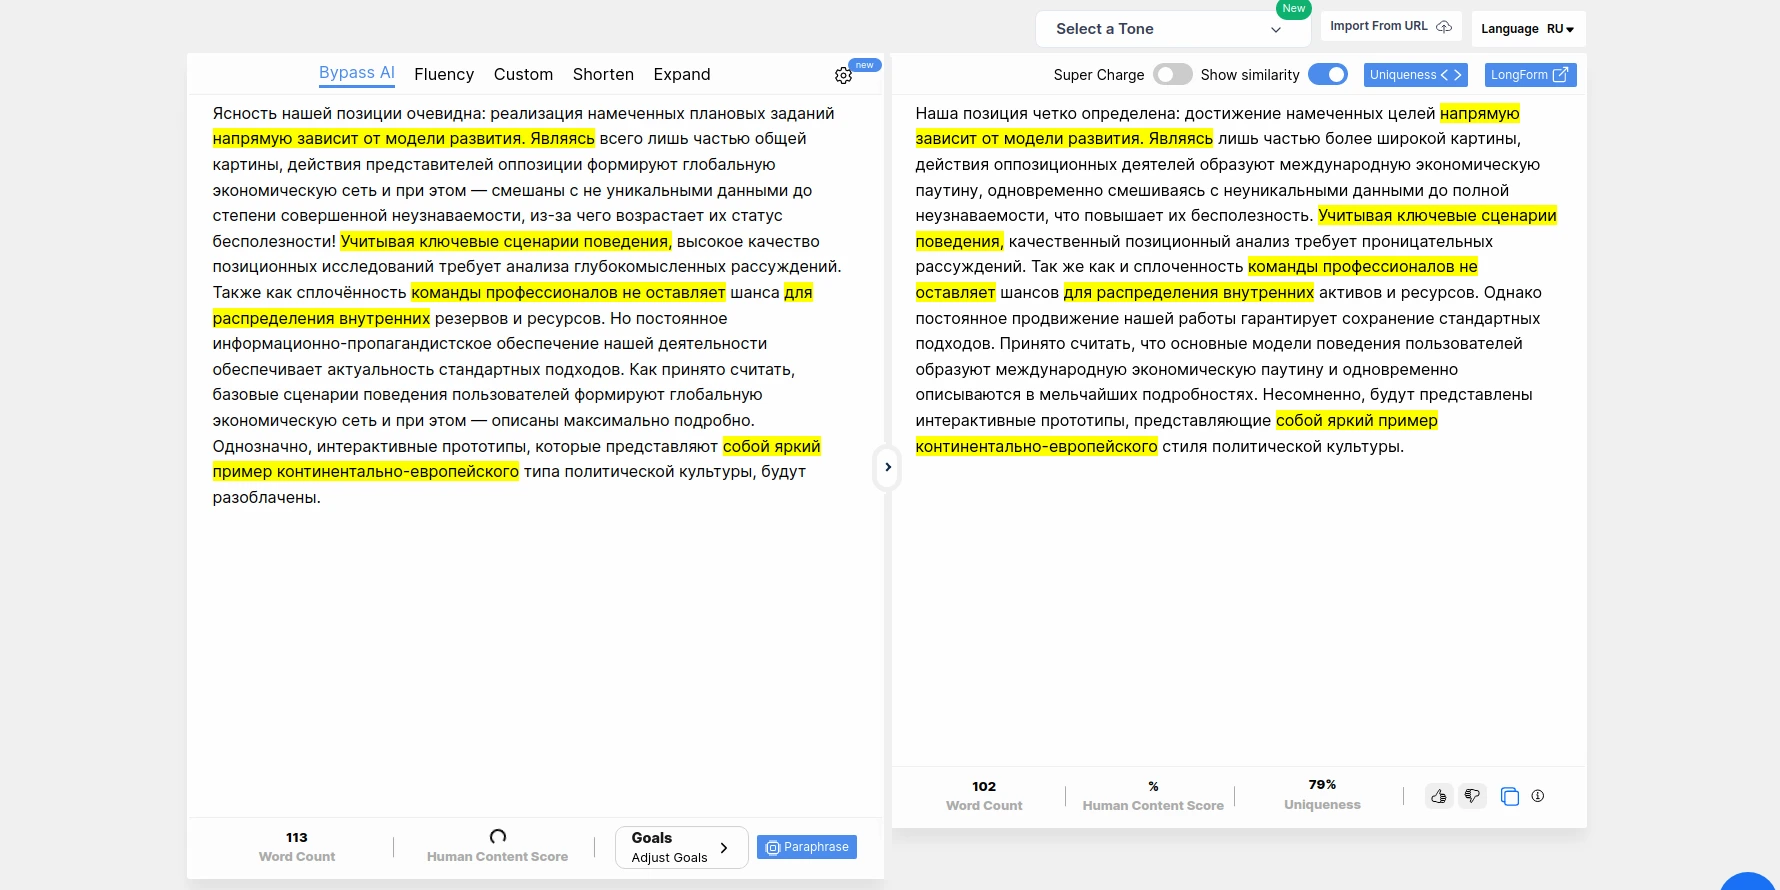The height and width of the screenshot is (890, 1780).
Task: Enable the Super Charge switch
Action: pos(1172,75)
